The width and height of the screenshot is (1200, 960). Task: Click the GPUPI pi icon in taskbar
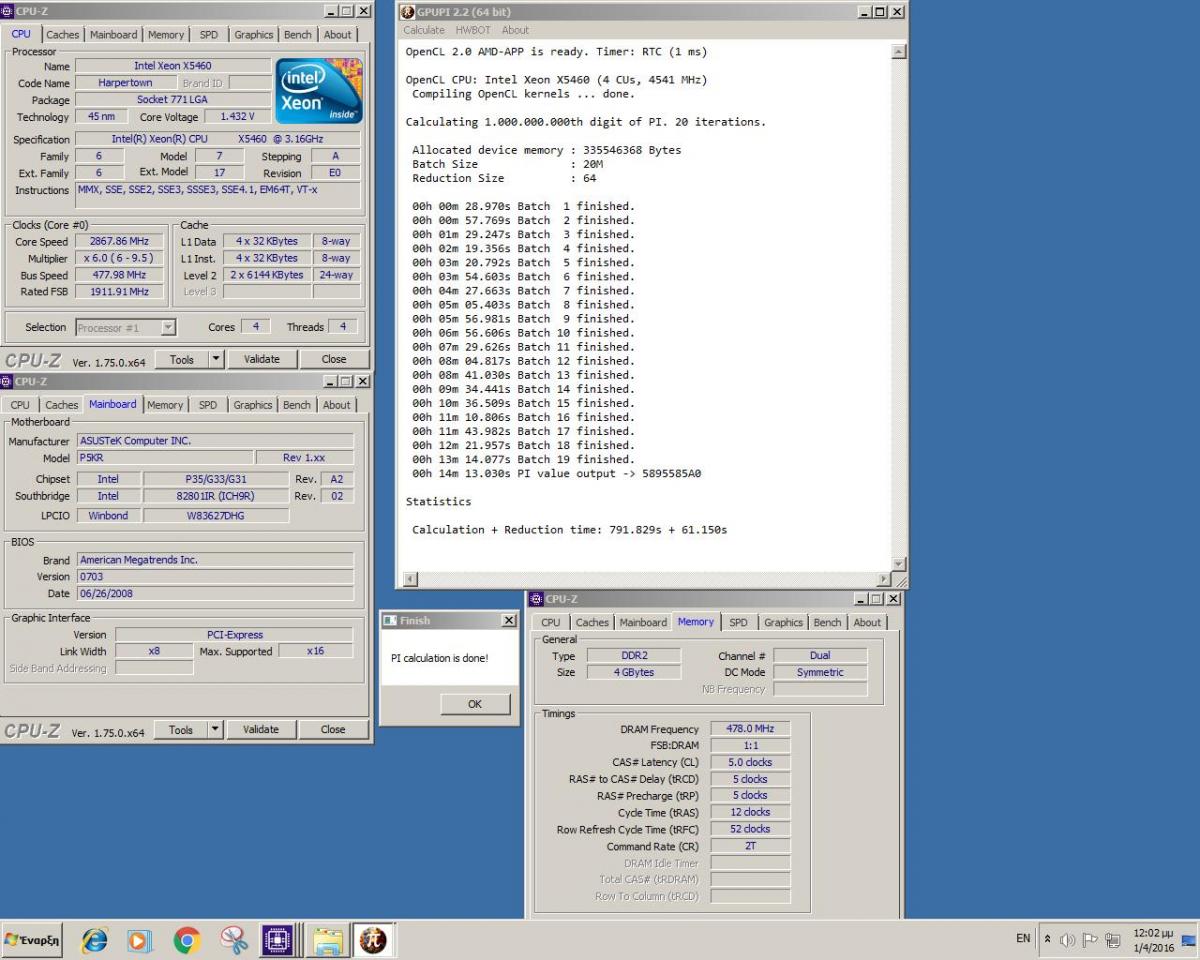click(x=373, y=939)
